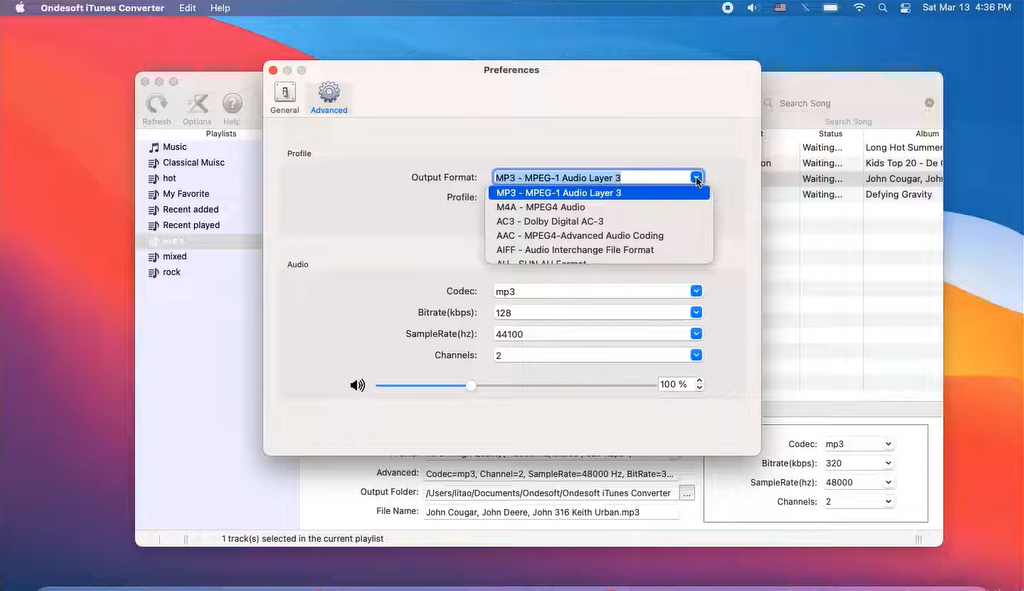Click the Output Folder path field
The height and width of the screenshot is (591, 1024).
tap(551, 493)
